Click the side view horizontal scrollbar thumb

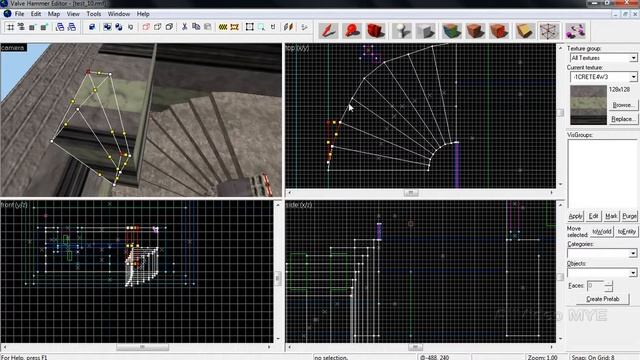click(415, 347)
